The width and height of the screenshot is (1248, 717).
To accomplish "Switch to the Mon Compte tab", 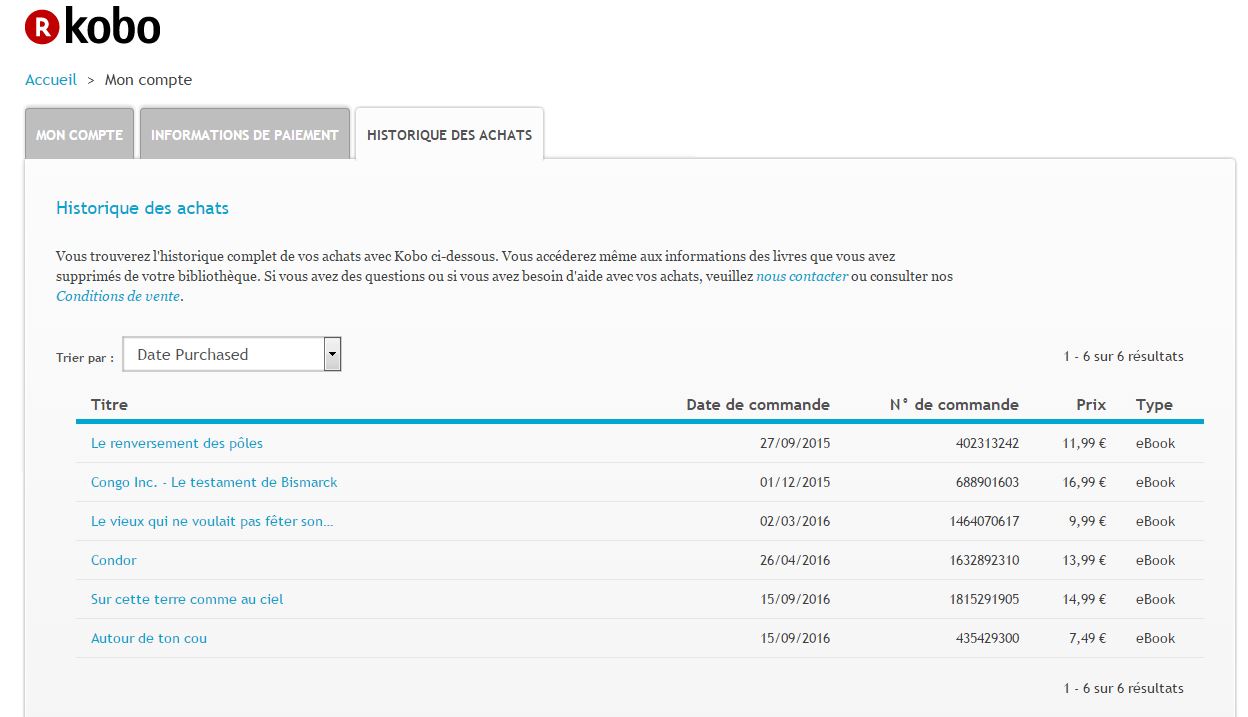I will click(80, 135).
